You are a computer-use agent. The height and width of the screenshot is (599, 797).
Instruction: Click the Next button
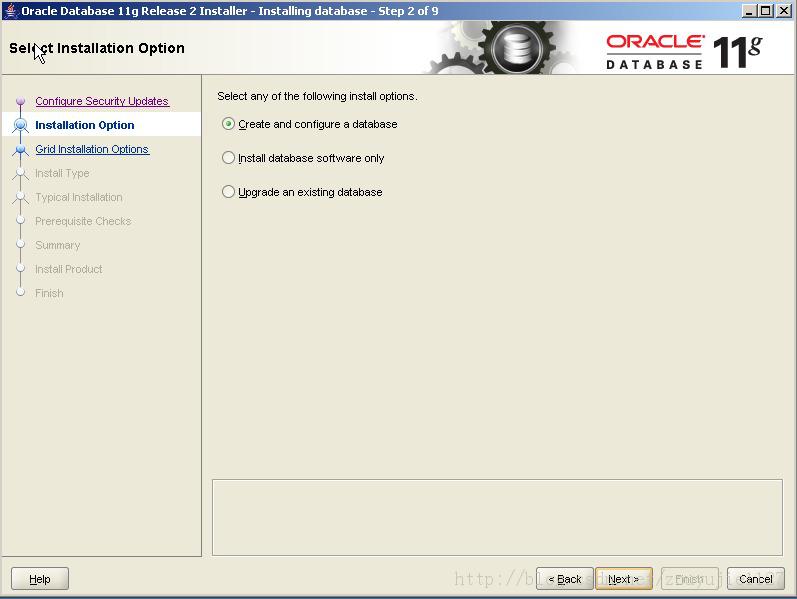(x=624, y=579)
